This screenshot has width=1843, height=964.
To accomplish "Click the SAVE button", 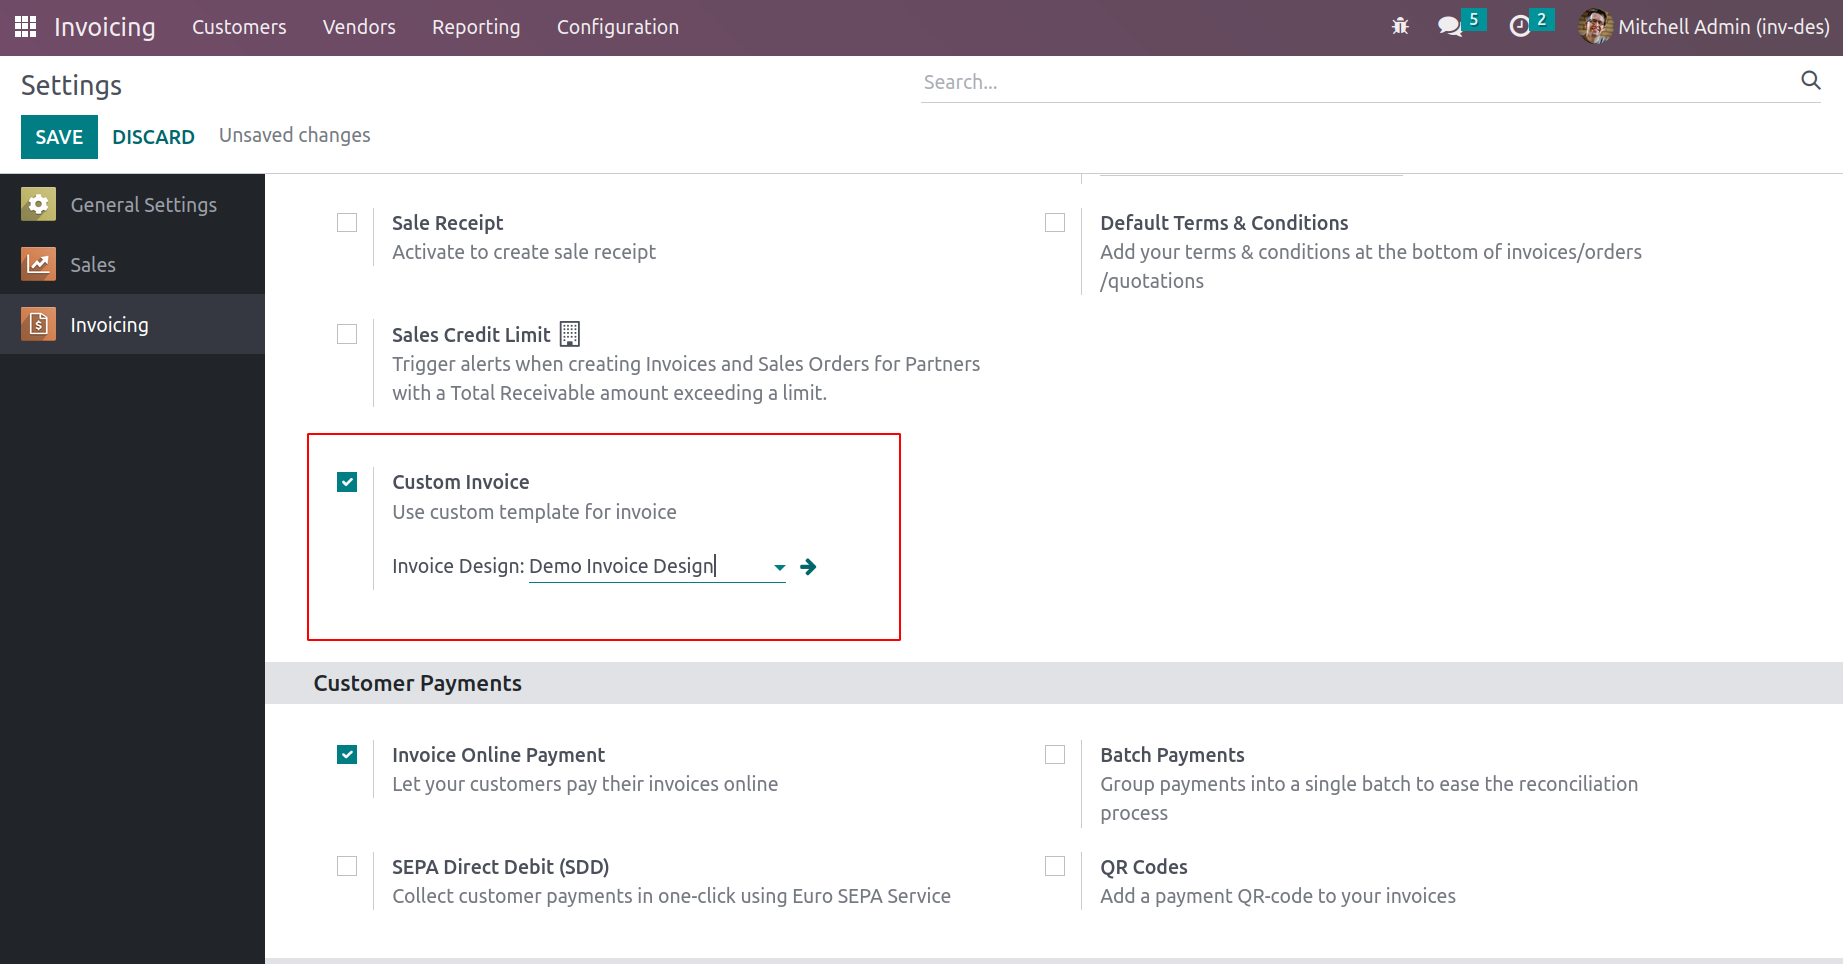I will point(59,137).
